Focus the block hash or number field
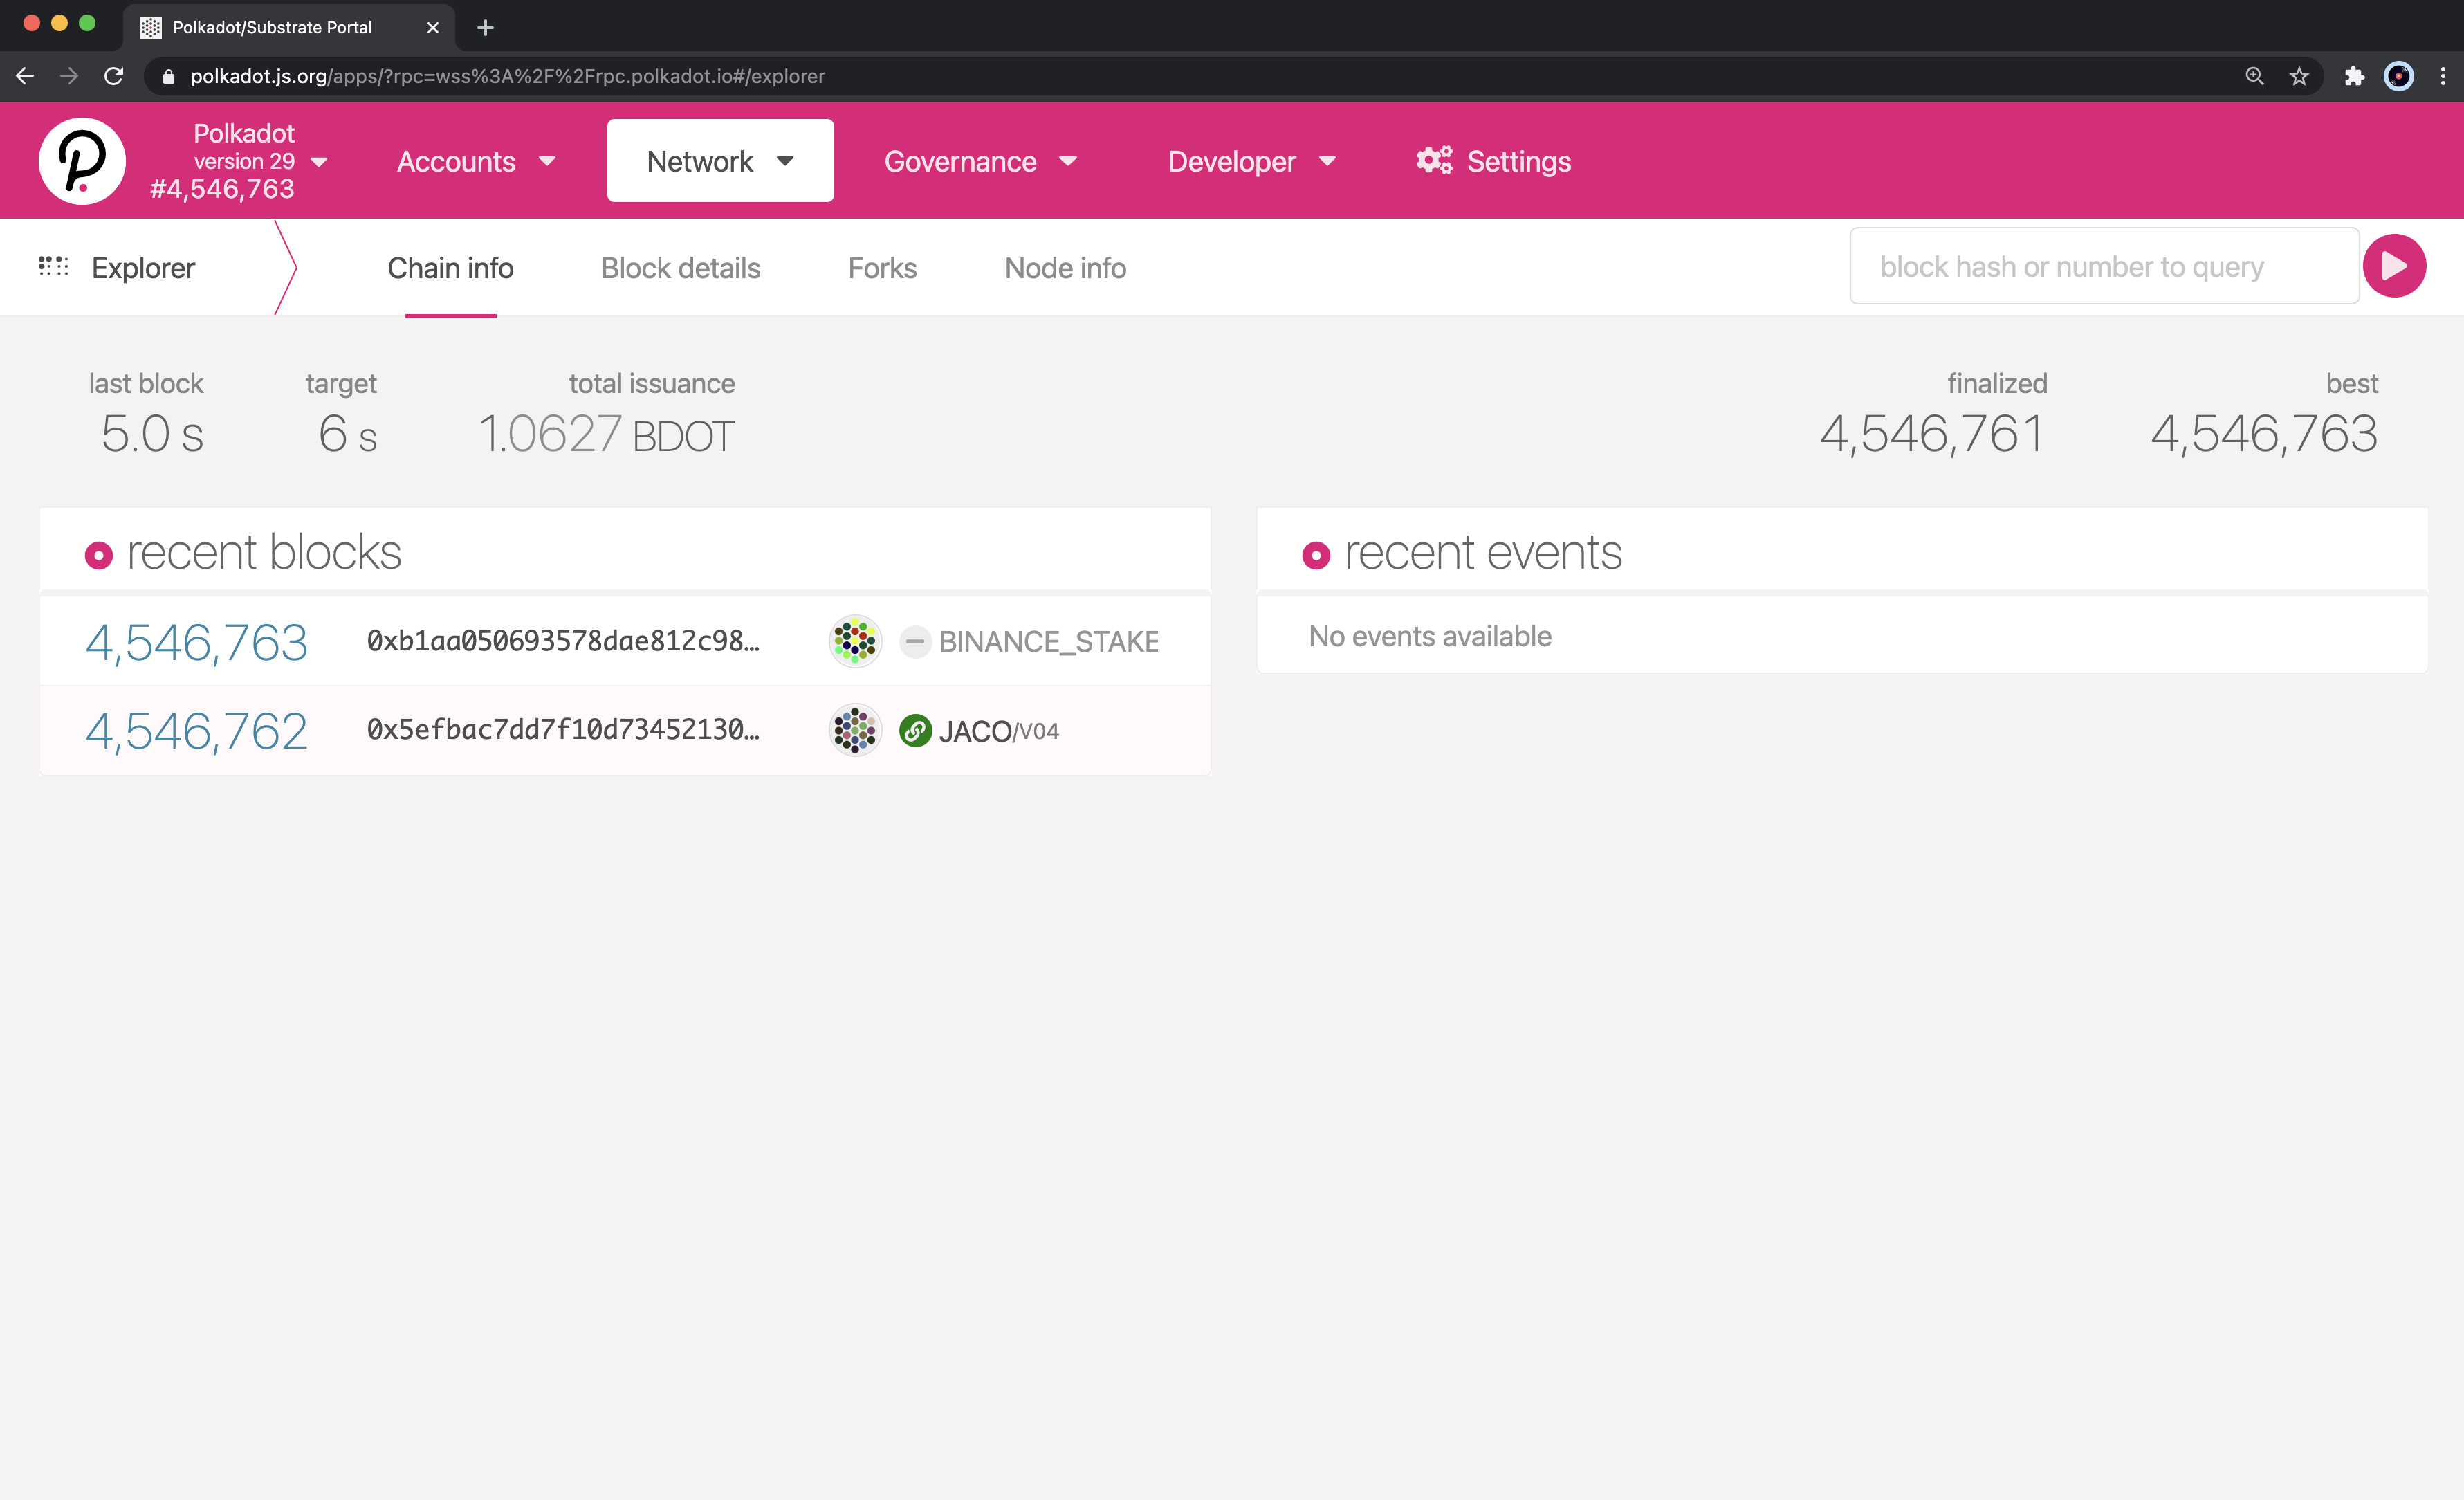Screen dimensions: 2464x1500 click(x=2103, y=267)
